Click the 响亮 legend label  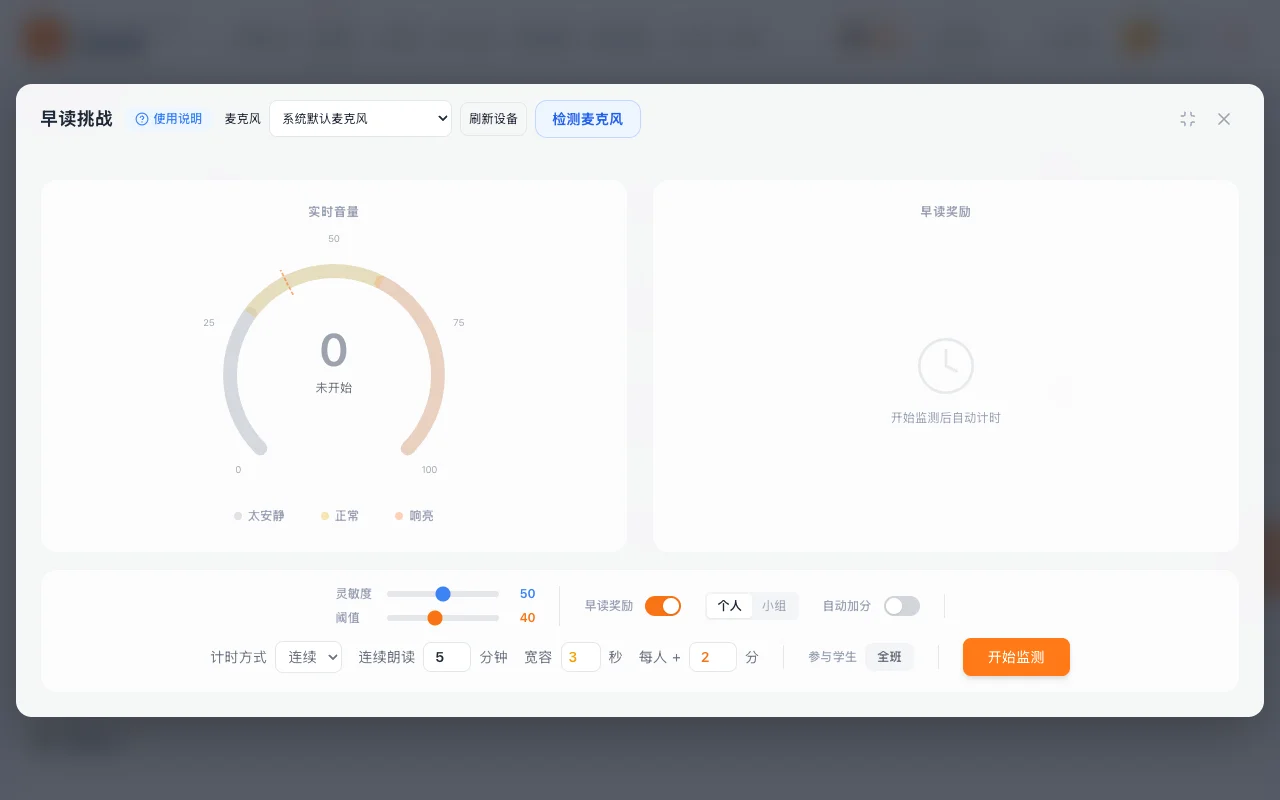coord(422,516)
